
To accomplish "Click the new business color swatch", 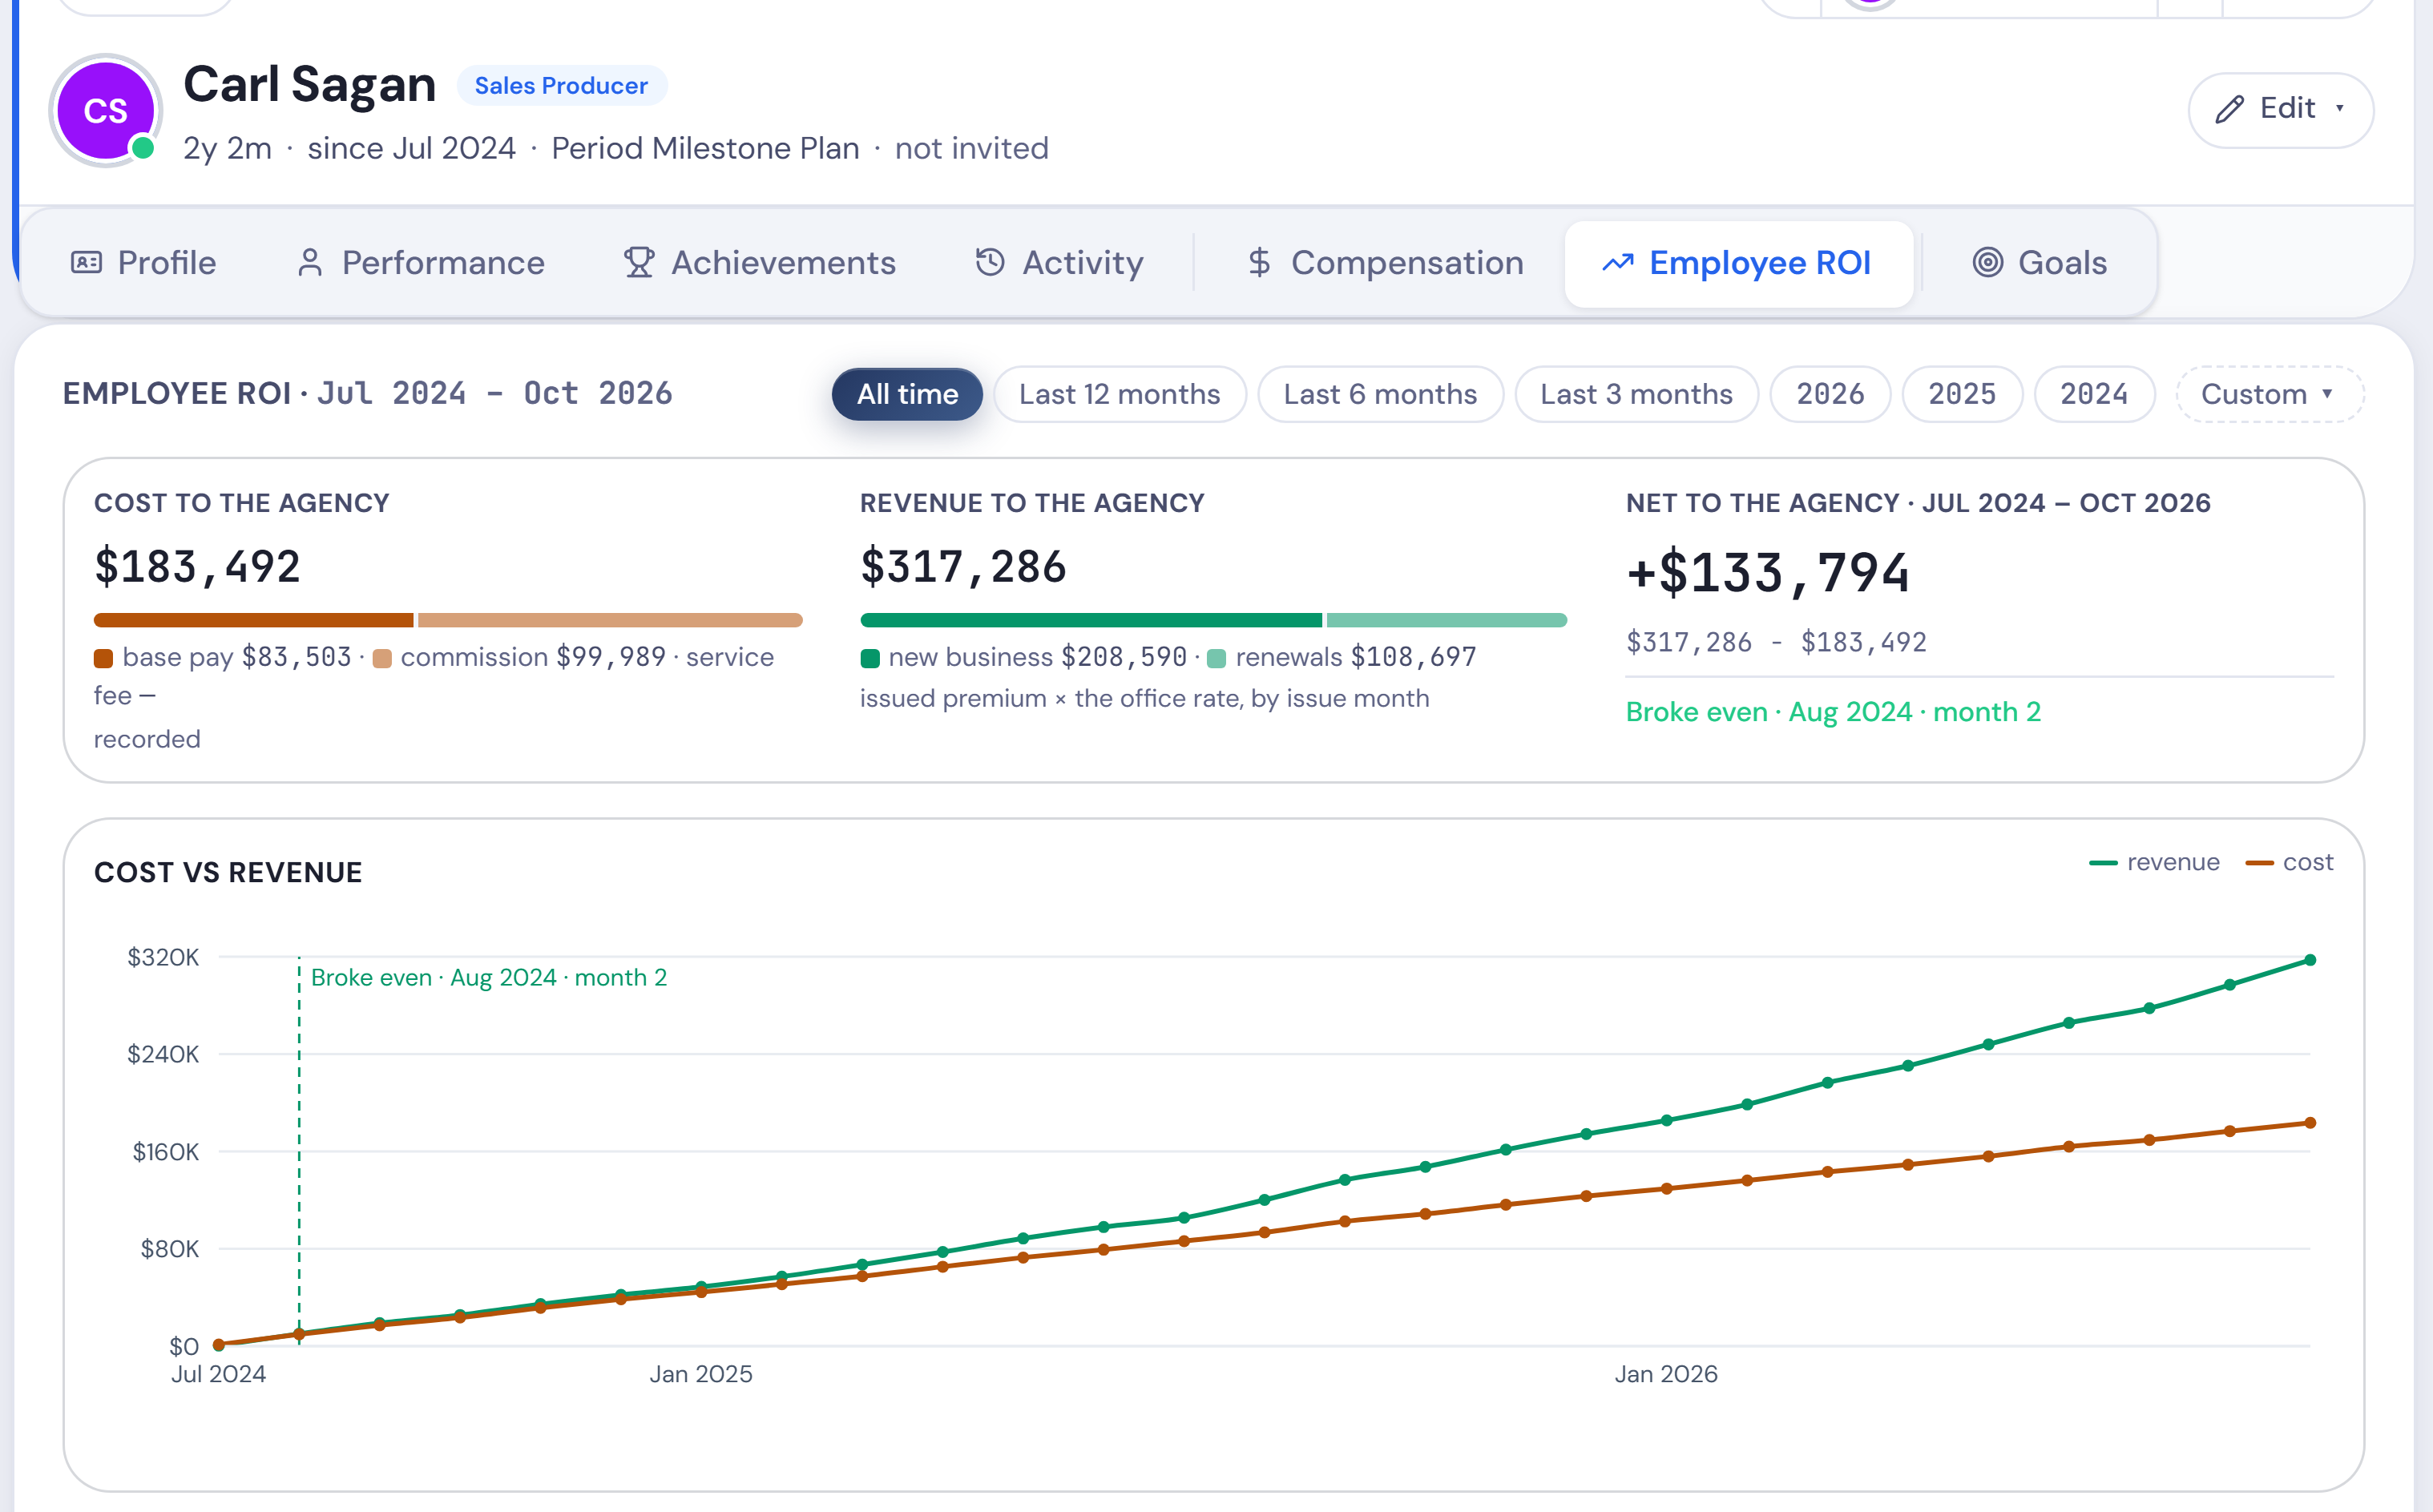I will click(870, 659).
